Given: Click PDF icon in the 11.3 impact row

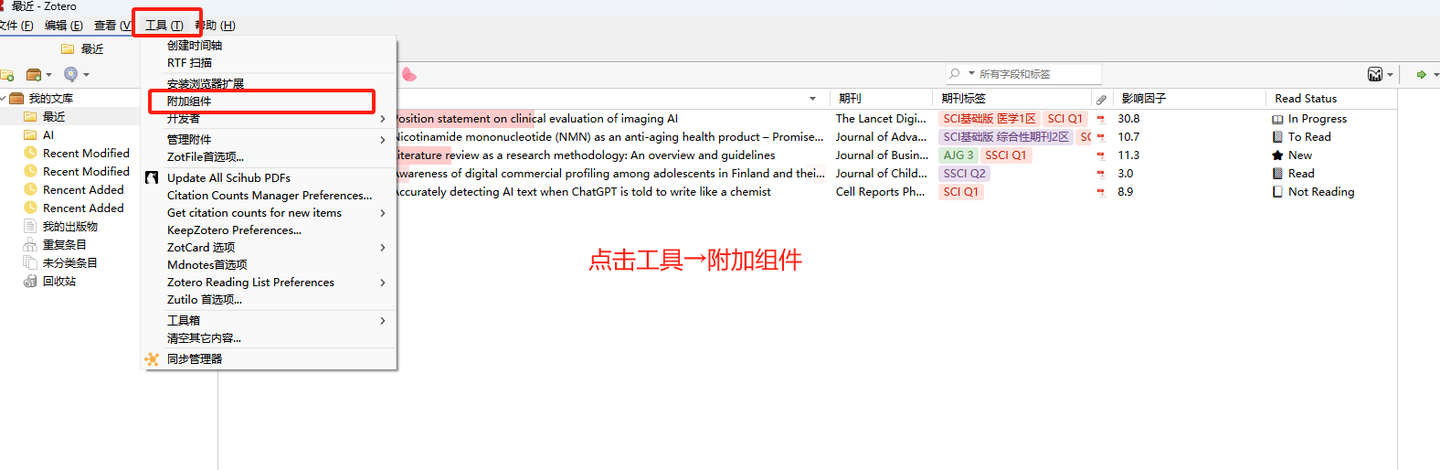Looking at the screenshot, I should [x=1101, y=156].
